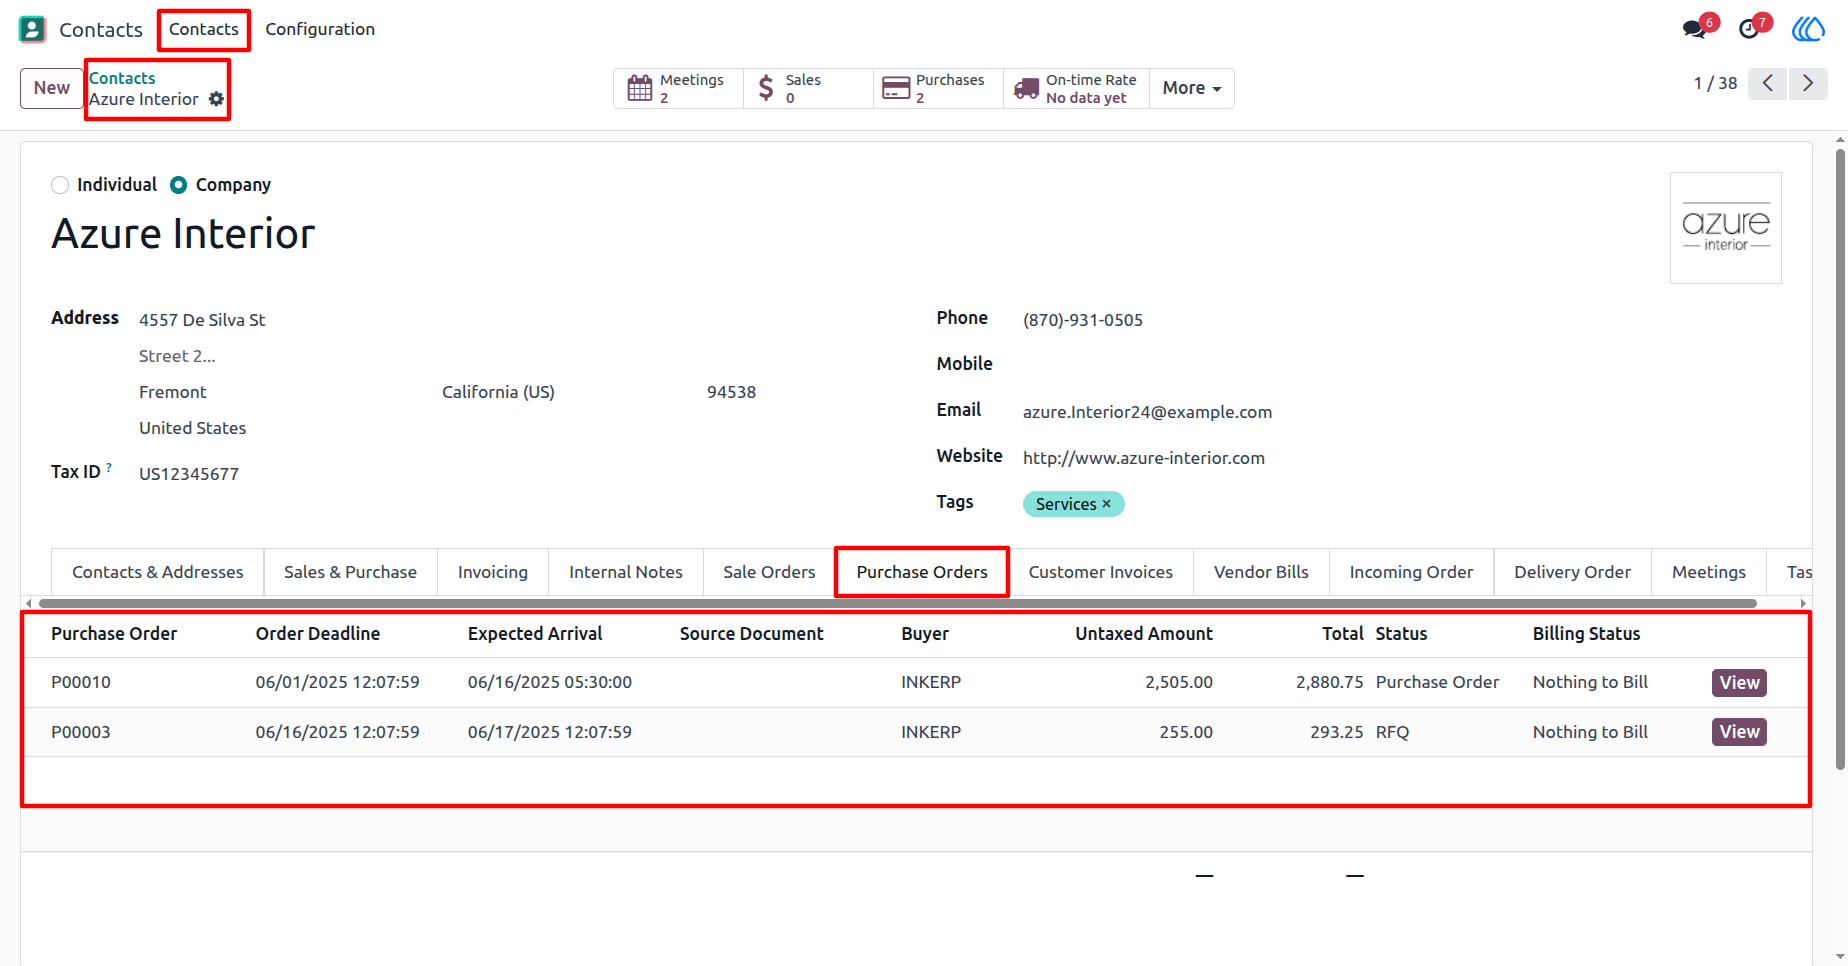Click the Odoo logo icon at top right
1848x966 pixels.
[x=1808, y=29]
